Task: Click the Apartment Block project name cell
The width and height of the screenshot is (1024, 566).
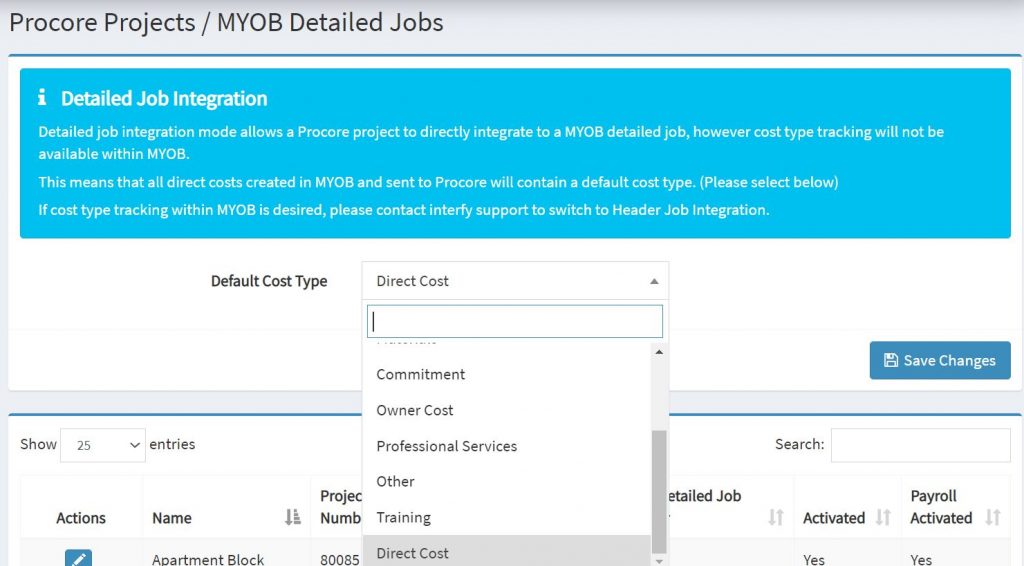Action: pos(208,559)
